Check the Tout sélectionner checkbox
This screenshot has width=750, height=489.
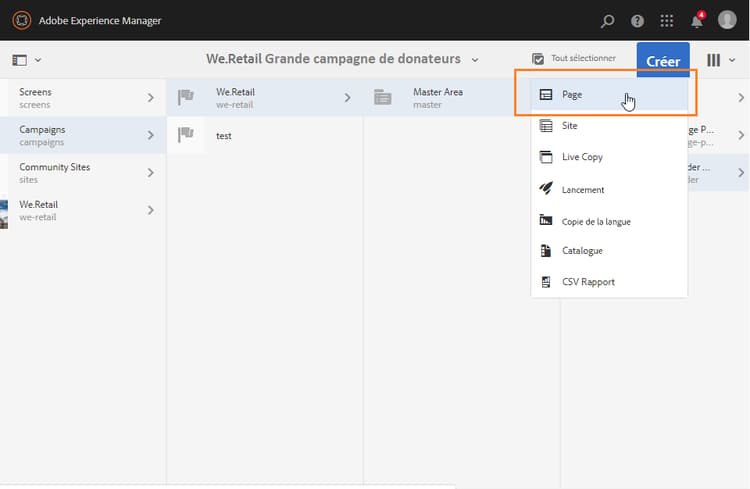[538, 60]
